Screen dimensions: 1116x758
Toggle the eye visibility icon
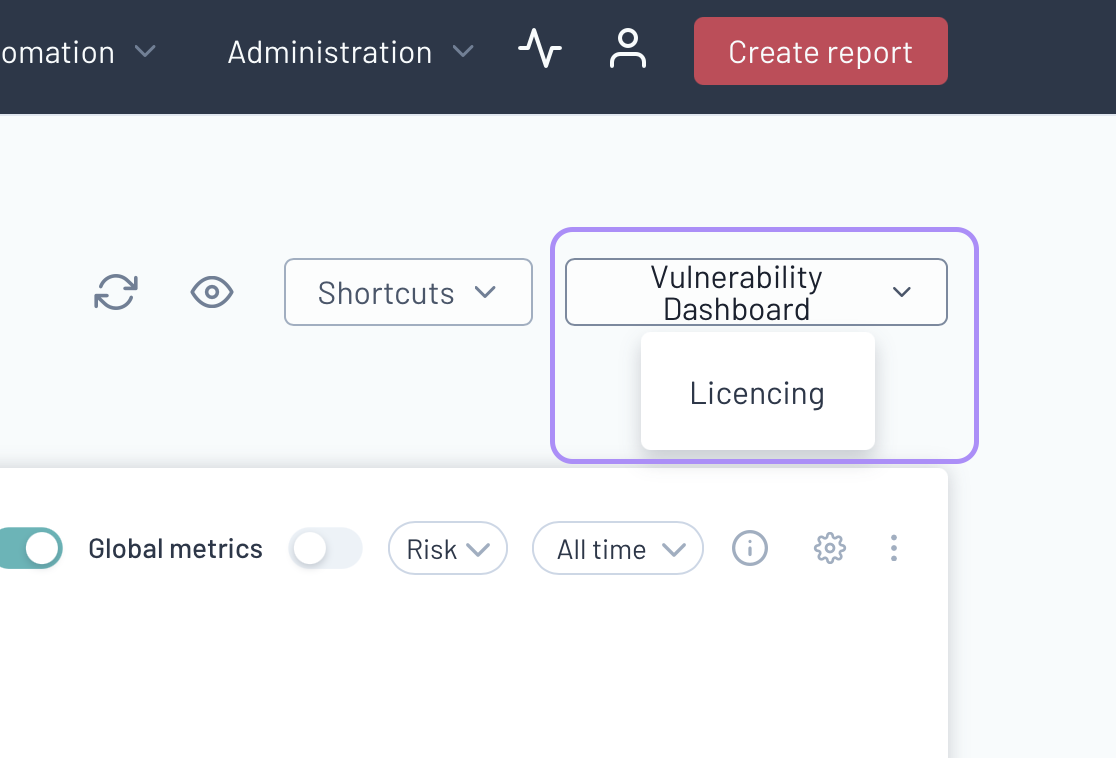(212, 293)
